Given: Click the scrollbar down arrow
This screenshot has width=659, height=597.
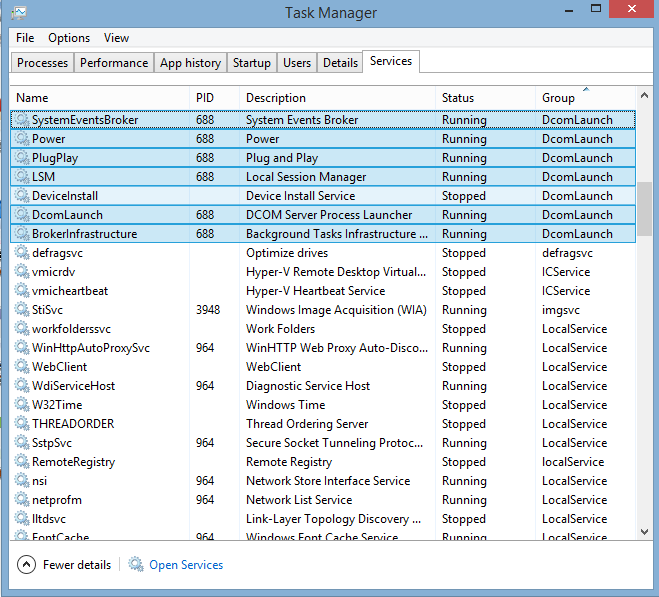Looking at the screenshot, I should [x=644, y=532].
